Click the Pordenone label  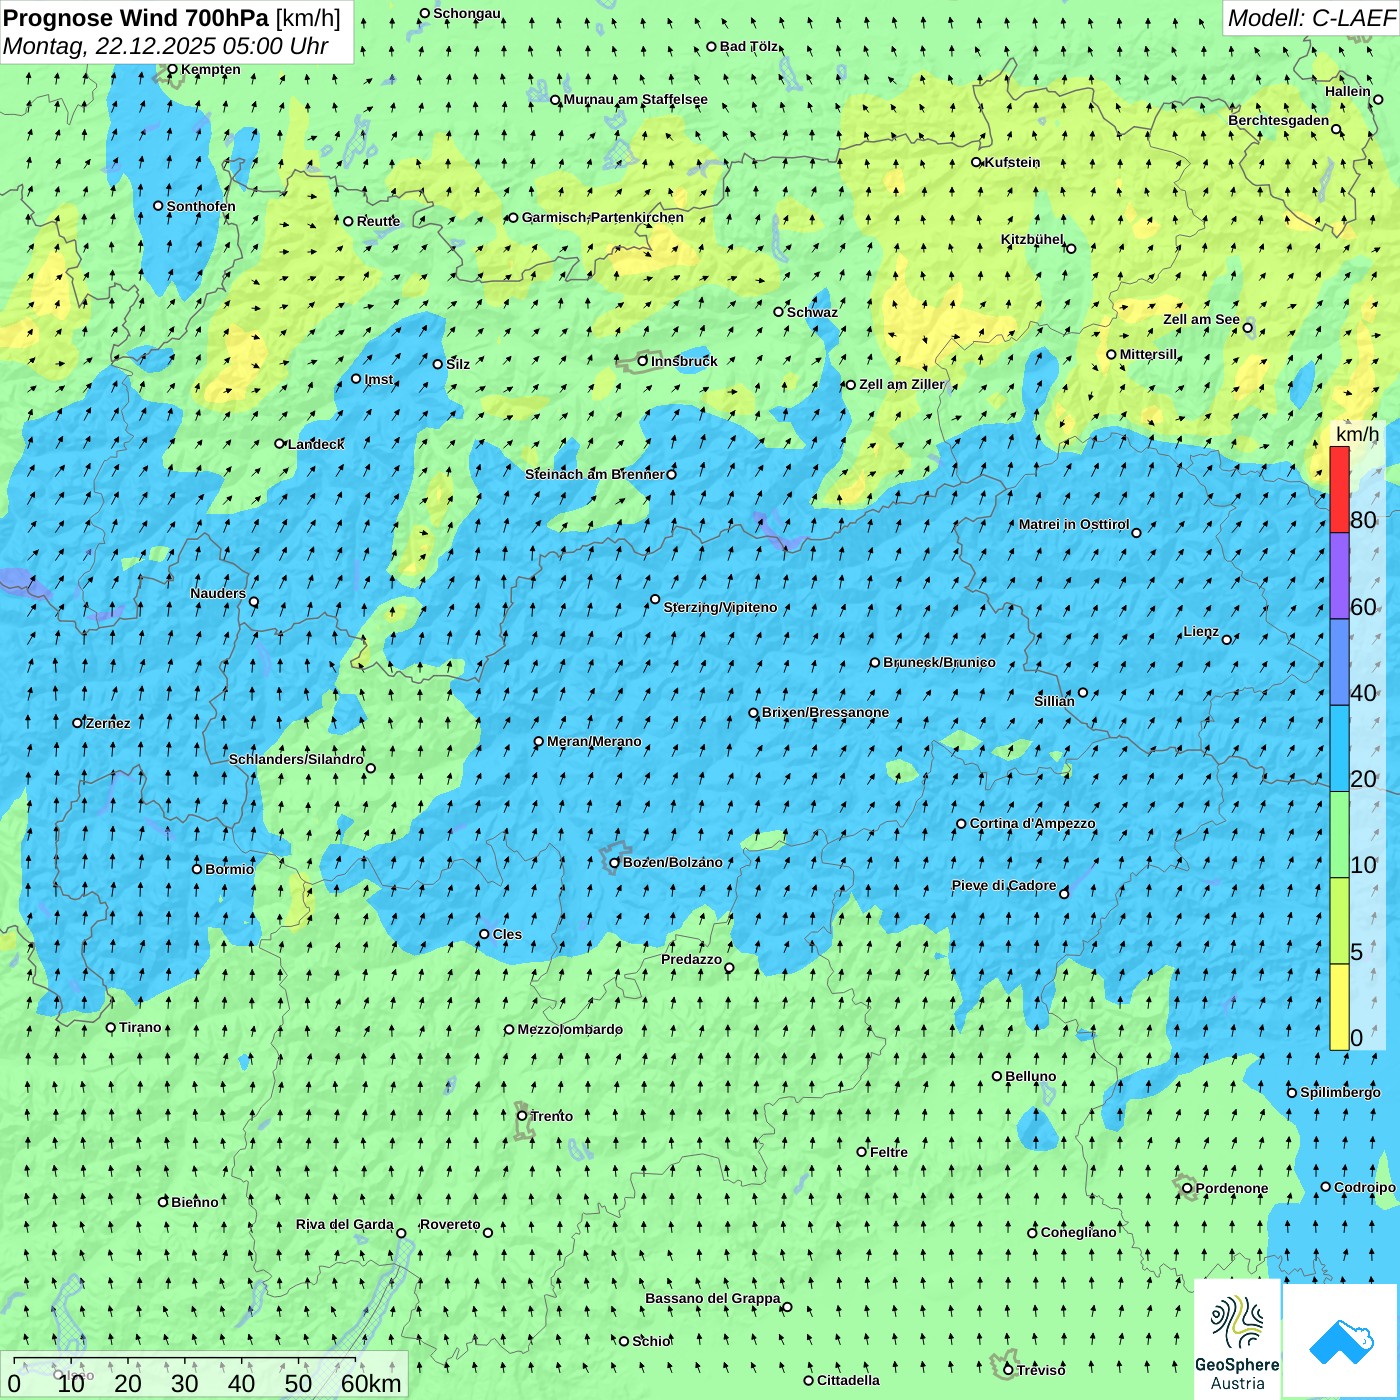(x=1232, y=1188)
